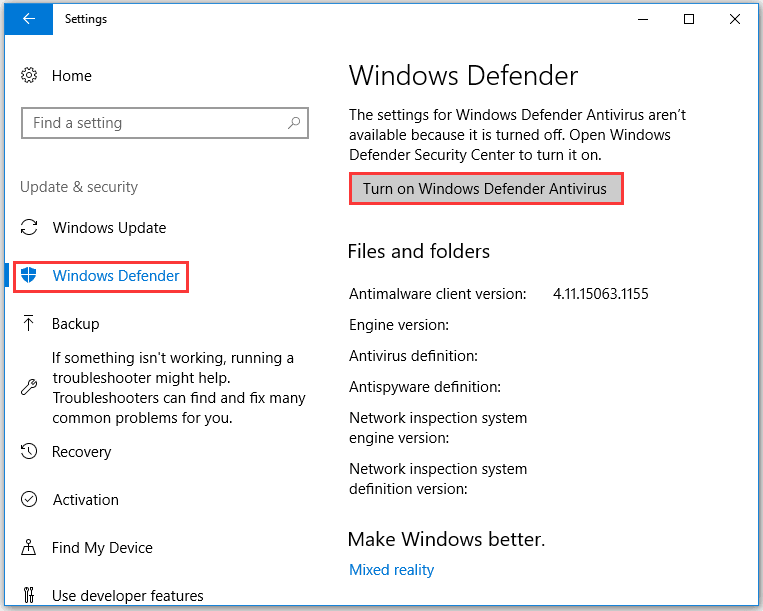Minimize the Settings window

point(643,19)
